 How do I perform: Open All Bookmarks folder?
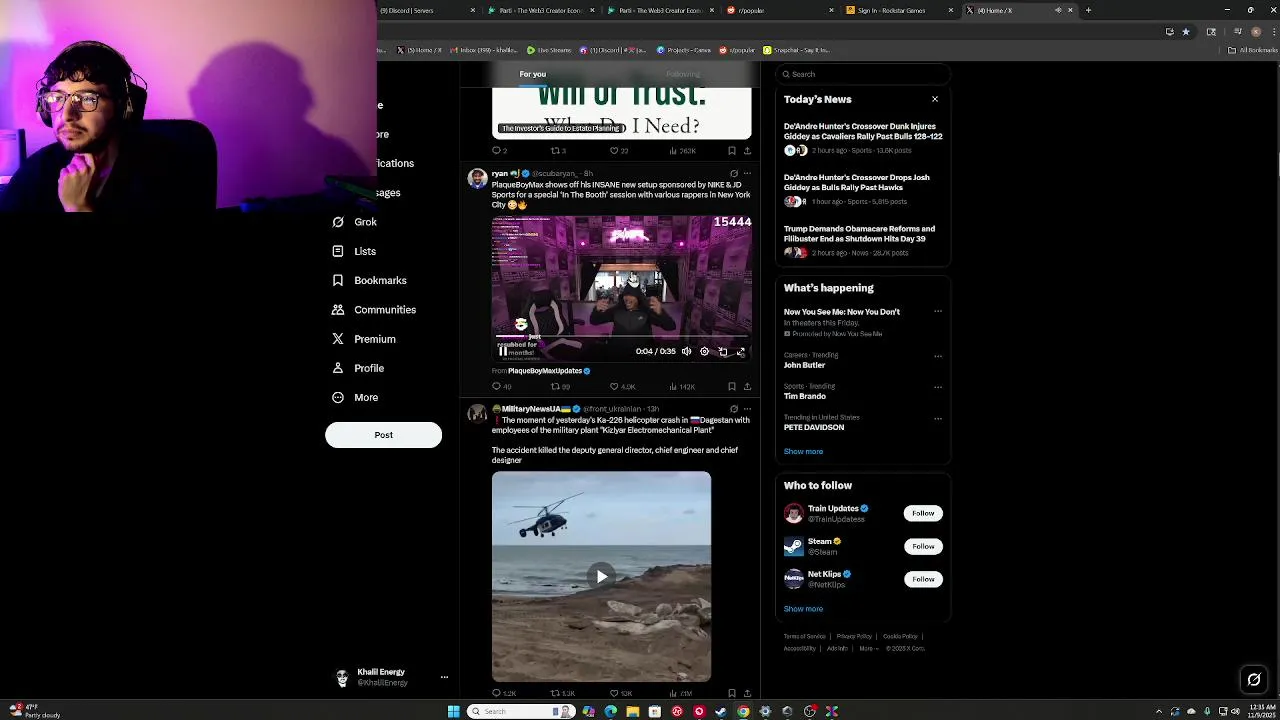(x=1254, y=50)
